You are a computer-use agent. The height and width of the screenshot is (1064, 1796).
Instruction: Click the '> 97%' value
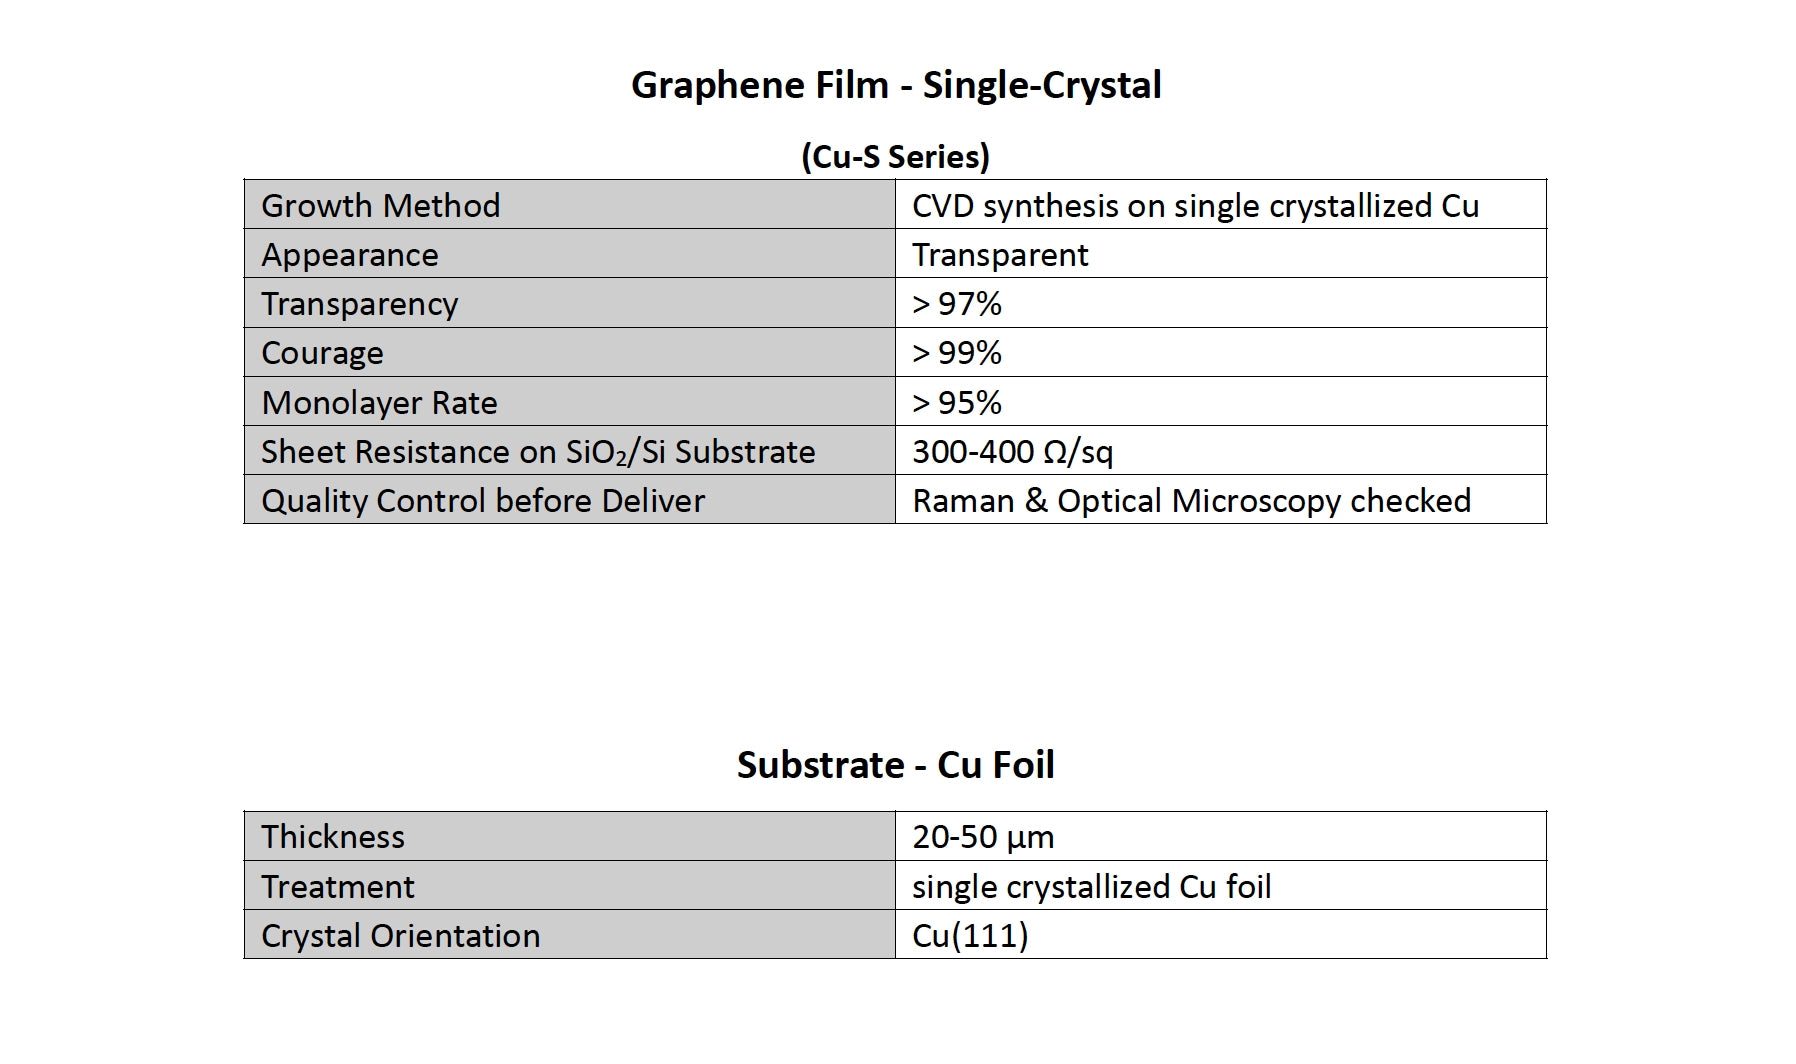pyautogui.click(x=957, y=303)
